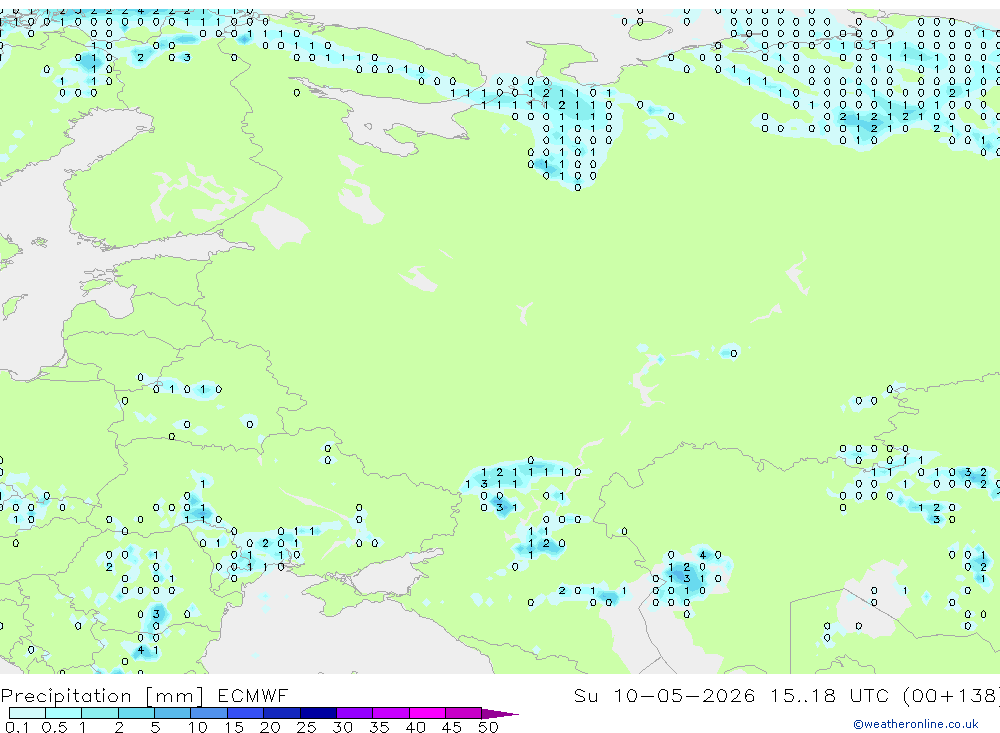Click the legend label '0.5'

click(x=54, y=727)
